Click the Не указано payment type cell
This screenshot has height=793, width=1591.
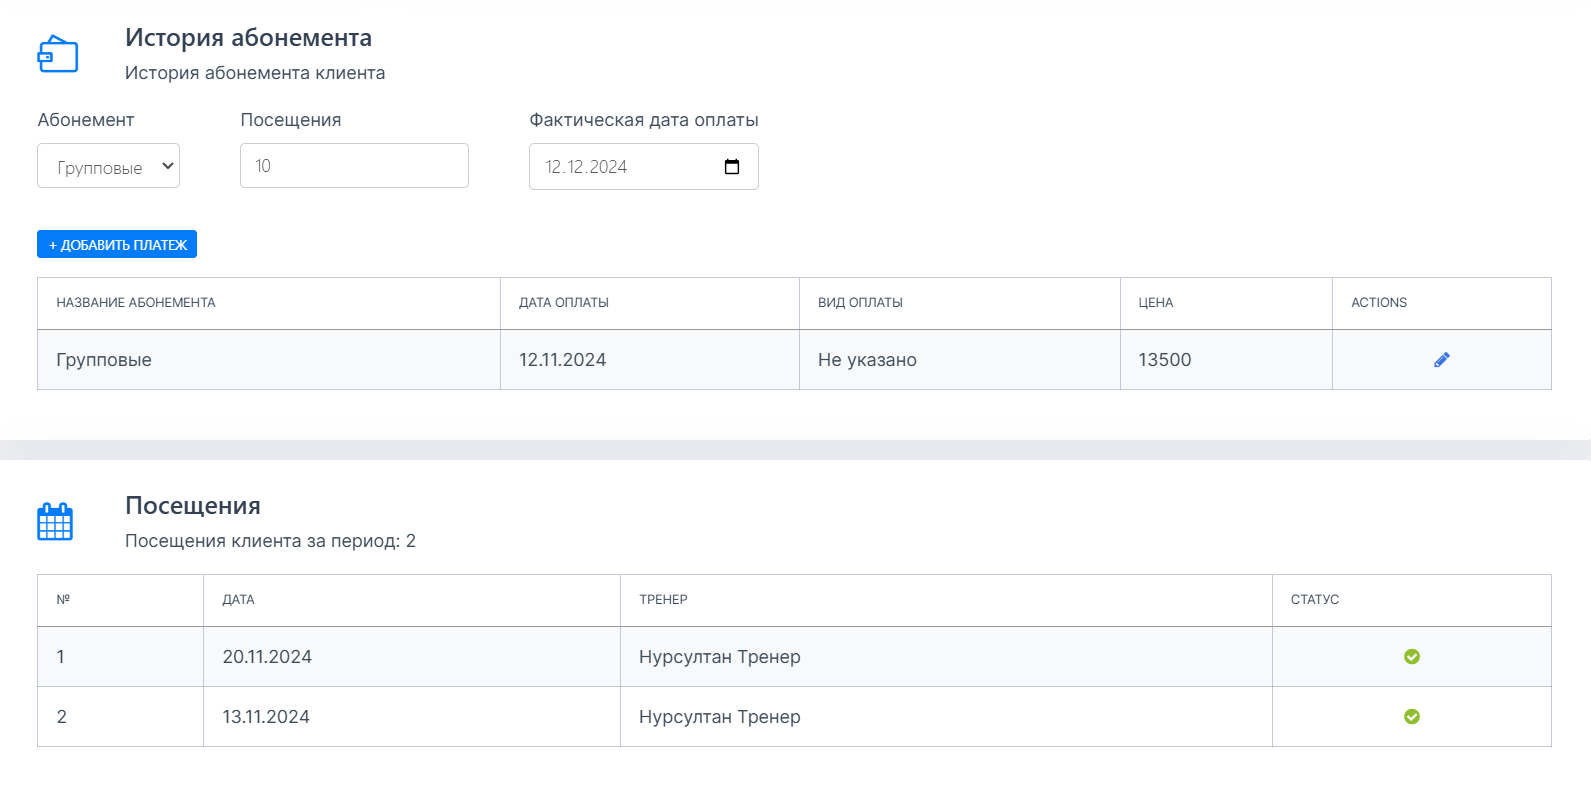click(867, 360)
